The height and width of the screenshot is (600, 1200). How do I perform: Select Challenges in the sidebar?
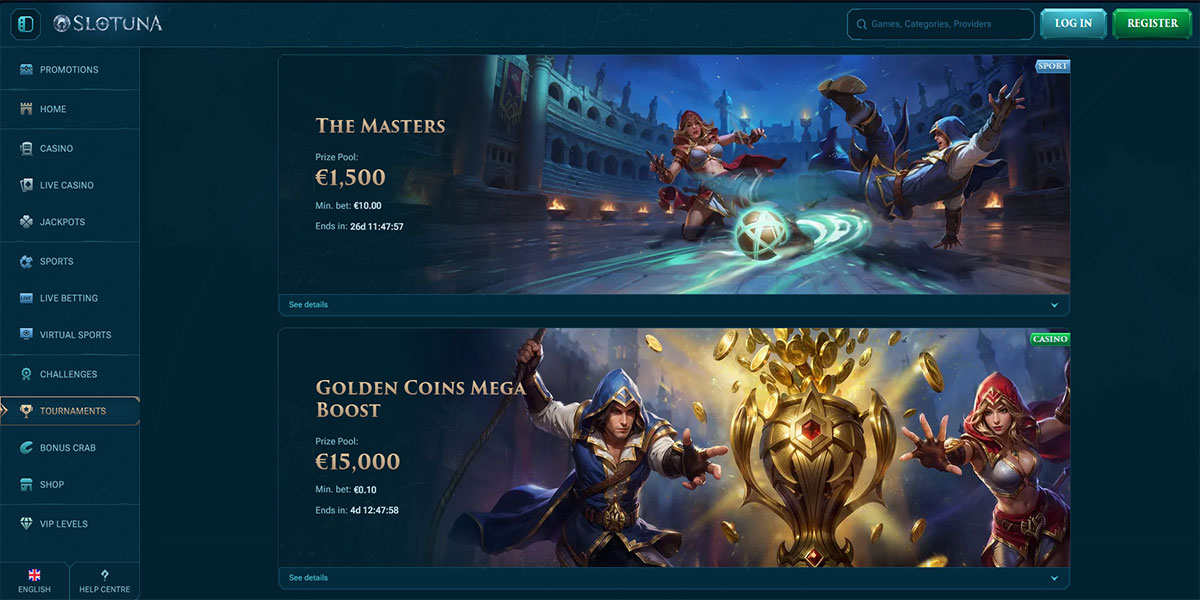pos(70,374)
